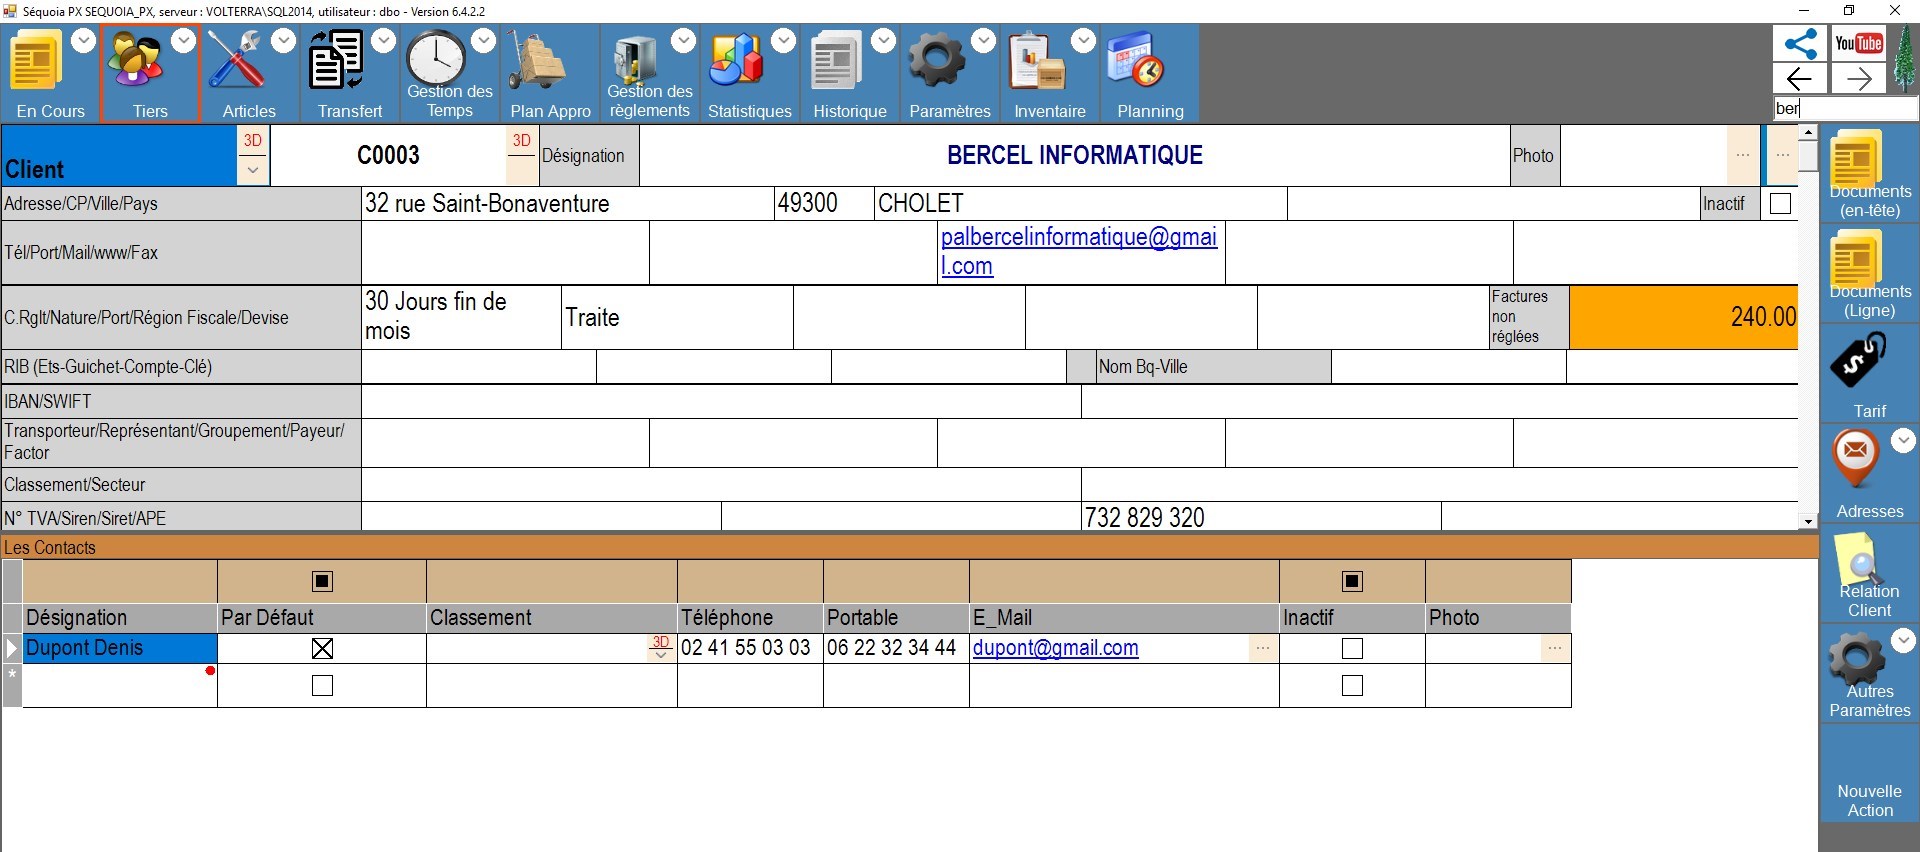
Task: Select the Dupont Denis contact row
Action: click(120, 648)
